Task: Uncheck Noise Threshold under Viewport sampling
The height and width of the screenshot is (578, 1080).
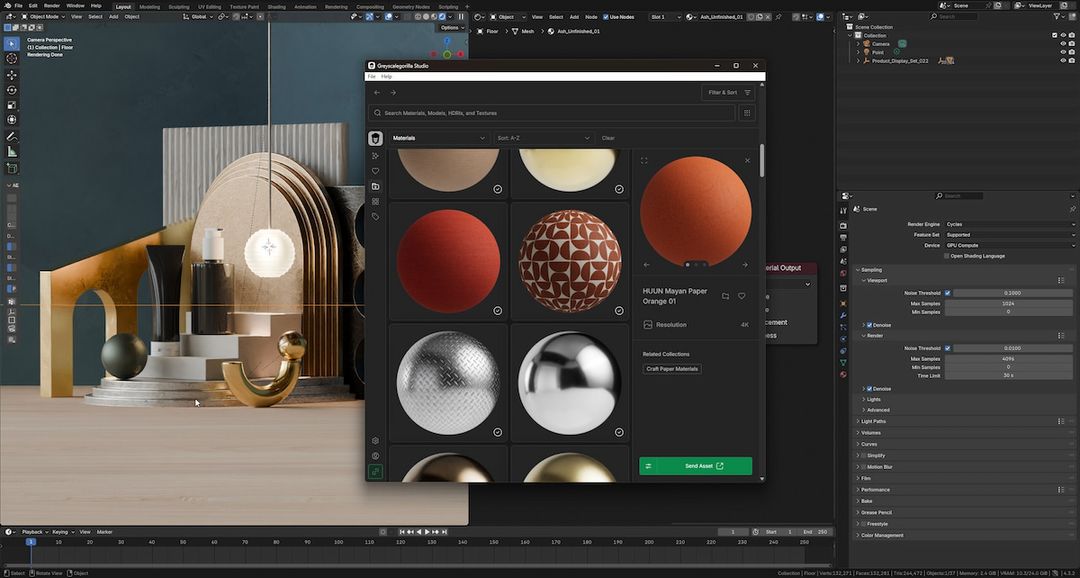Action: (x=948, y=293)
